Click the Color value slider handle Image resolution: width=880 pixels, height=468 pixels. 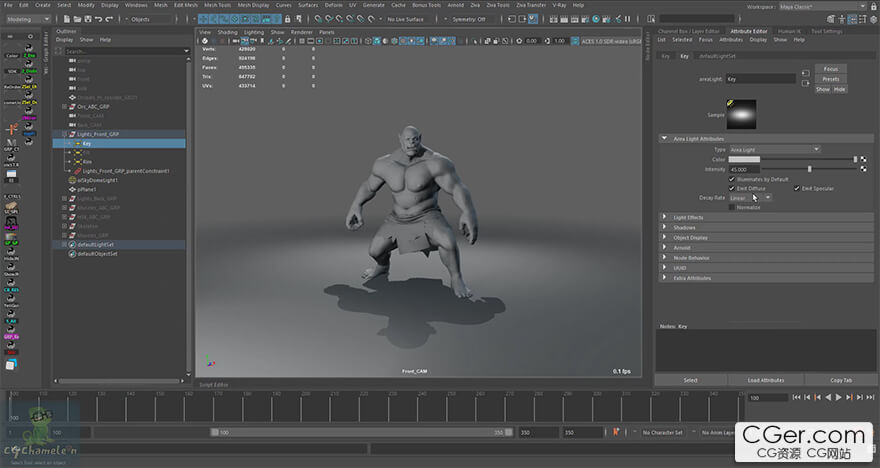(855, 159)
